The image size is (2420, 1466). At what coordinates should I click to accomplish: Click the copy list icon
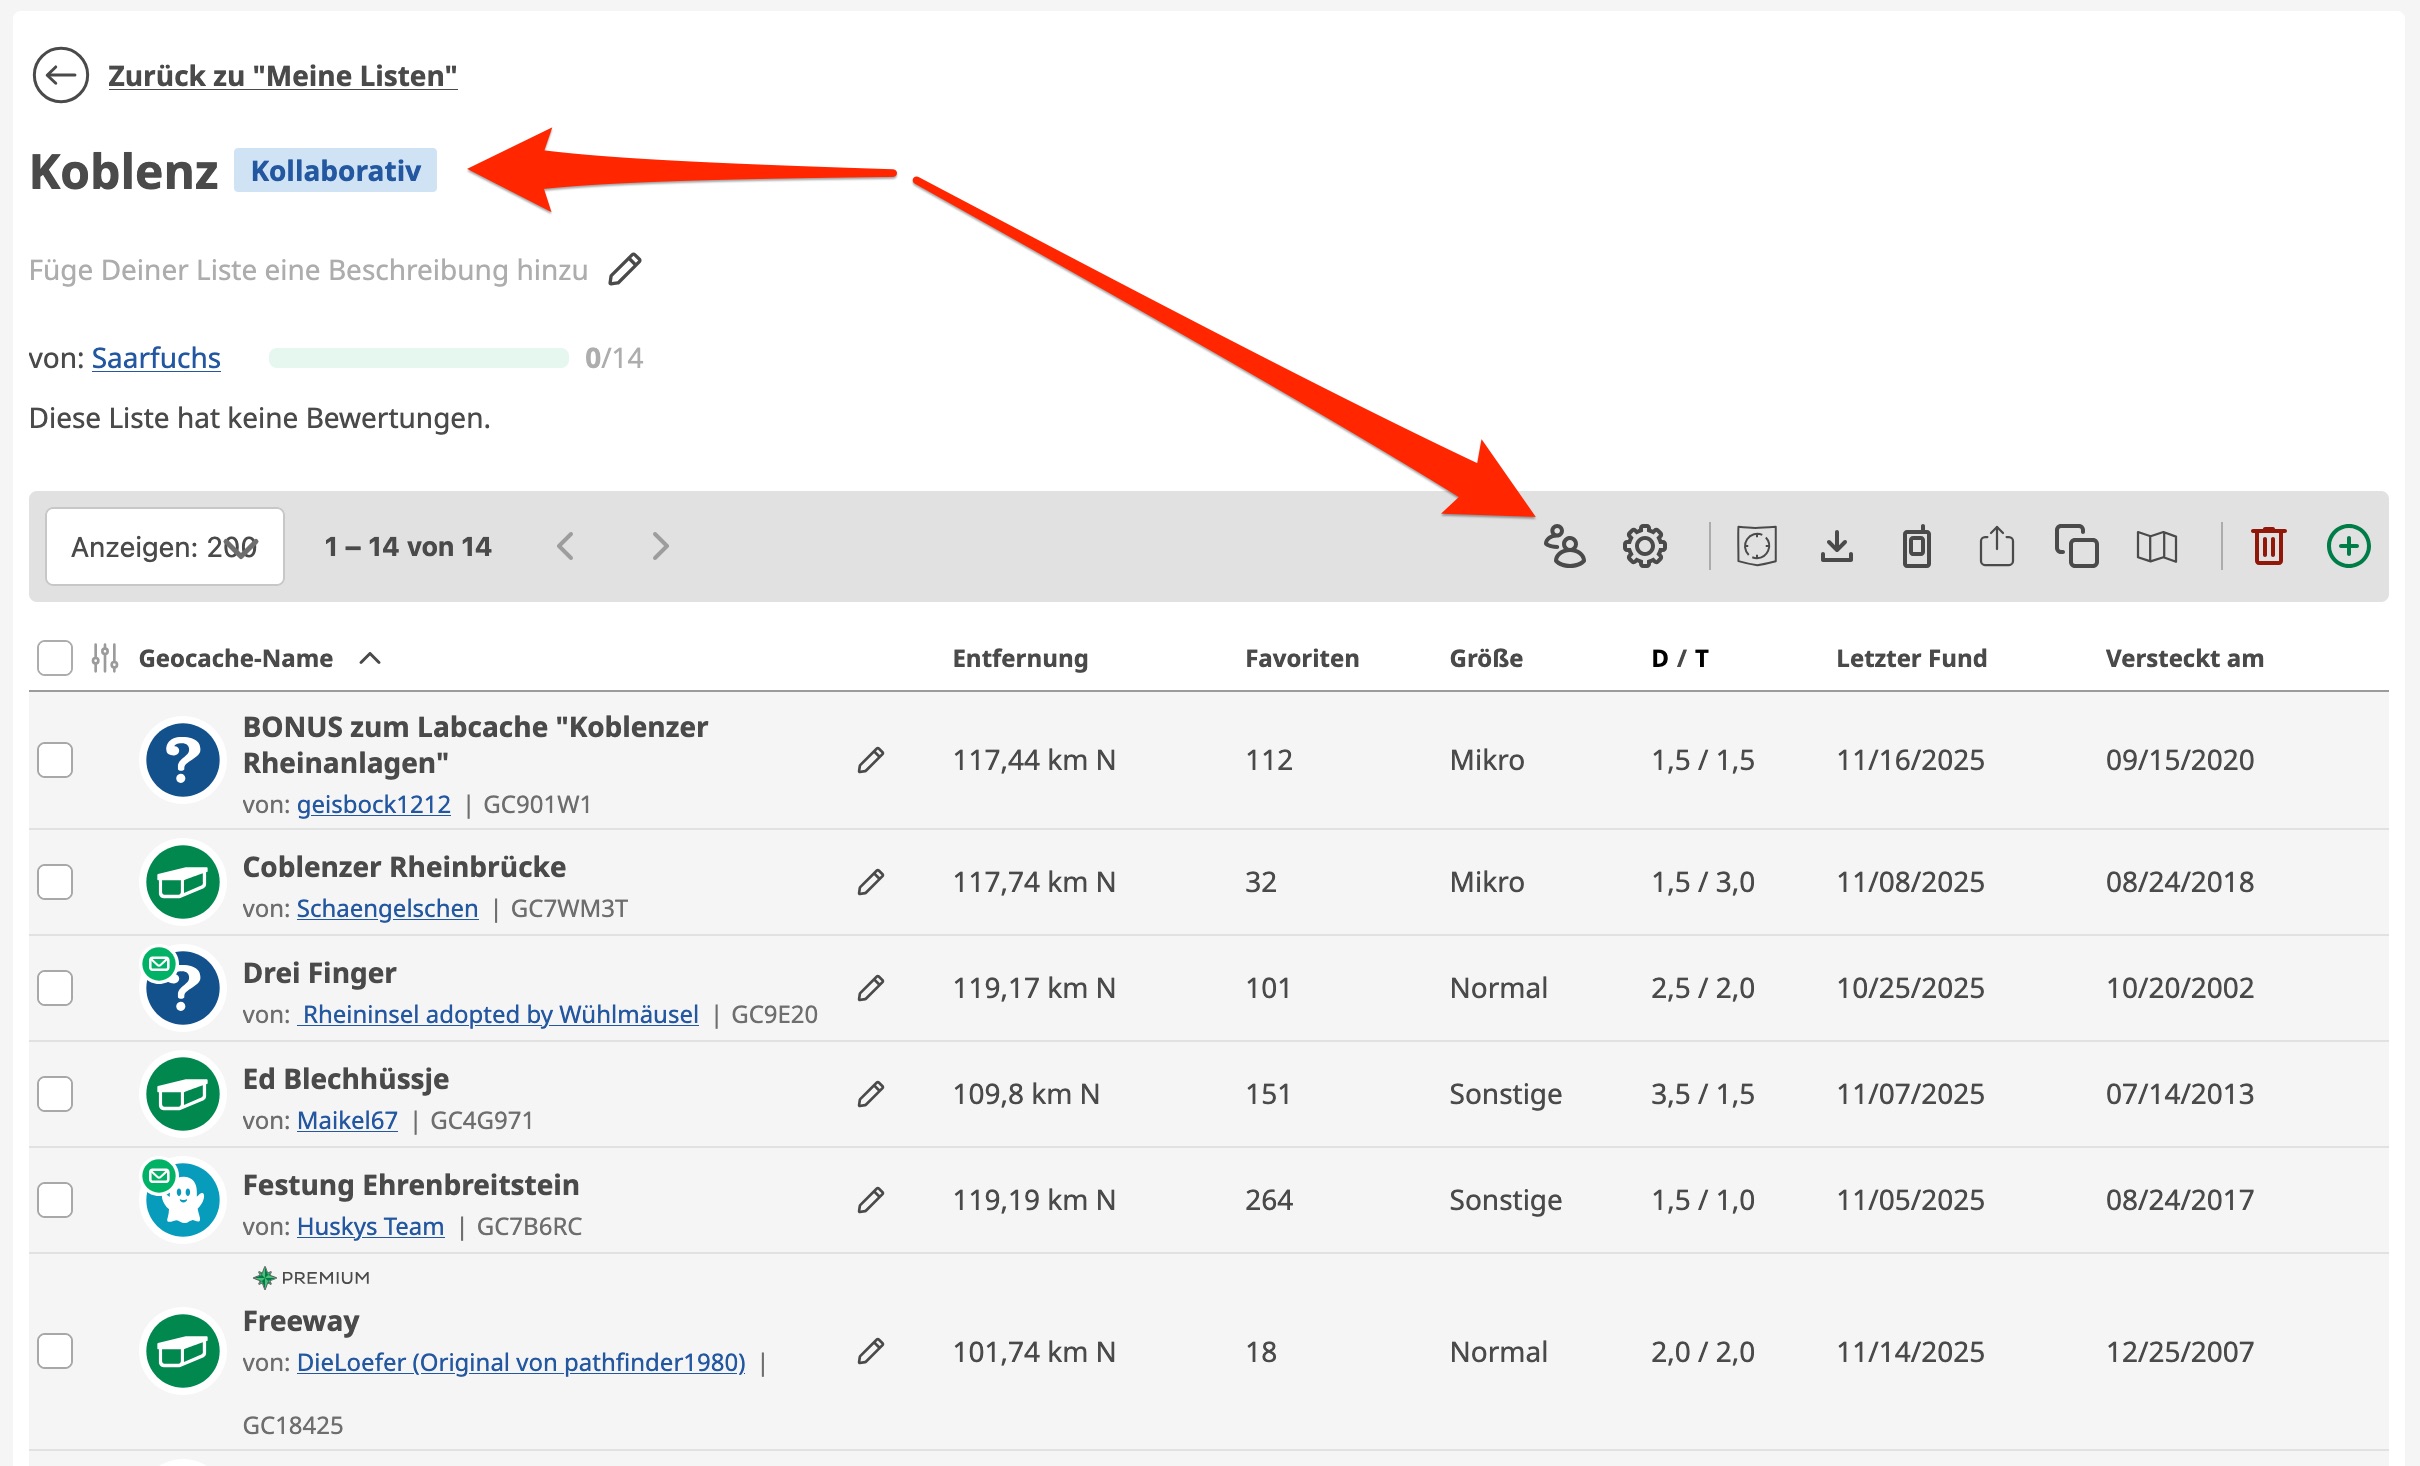pos(2076,546)
